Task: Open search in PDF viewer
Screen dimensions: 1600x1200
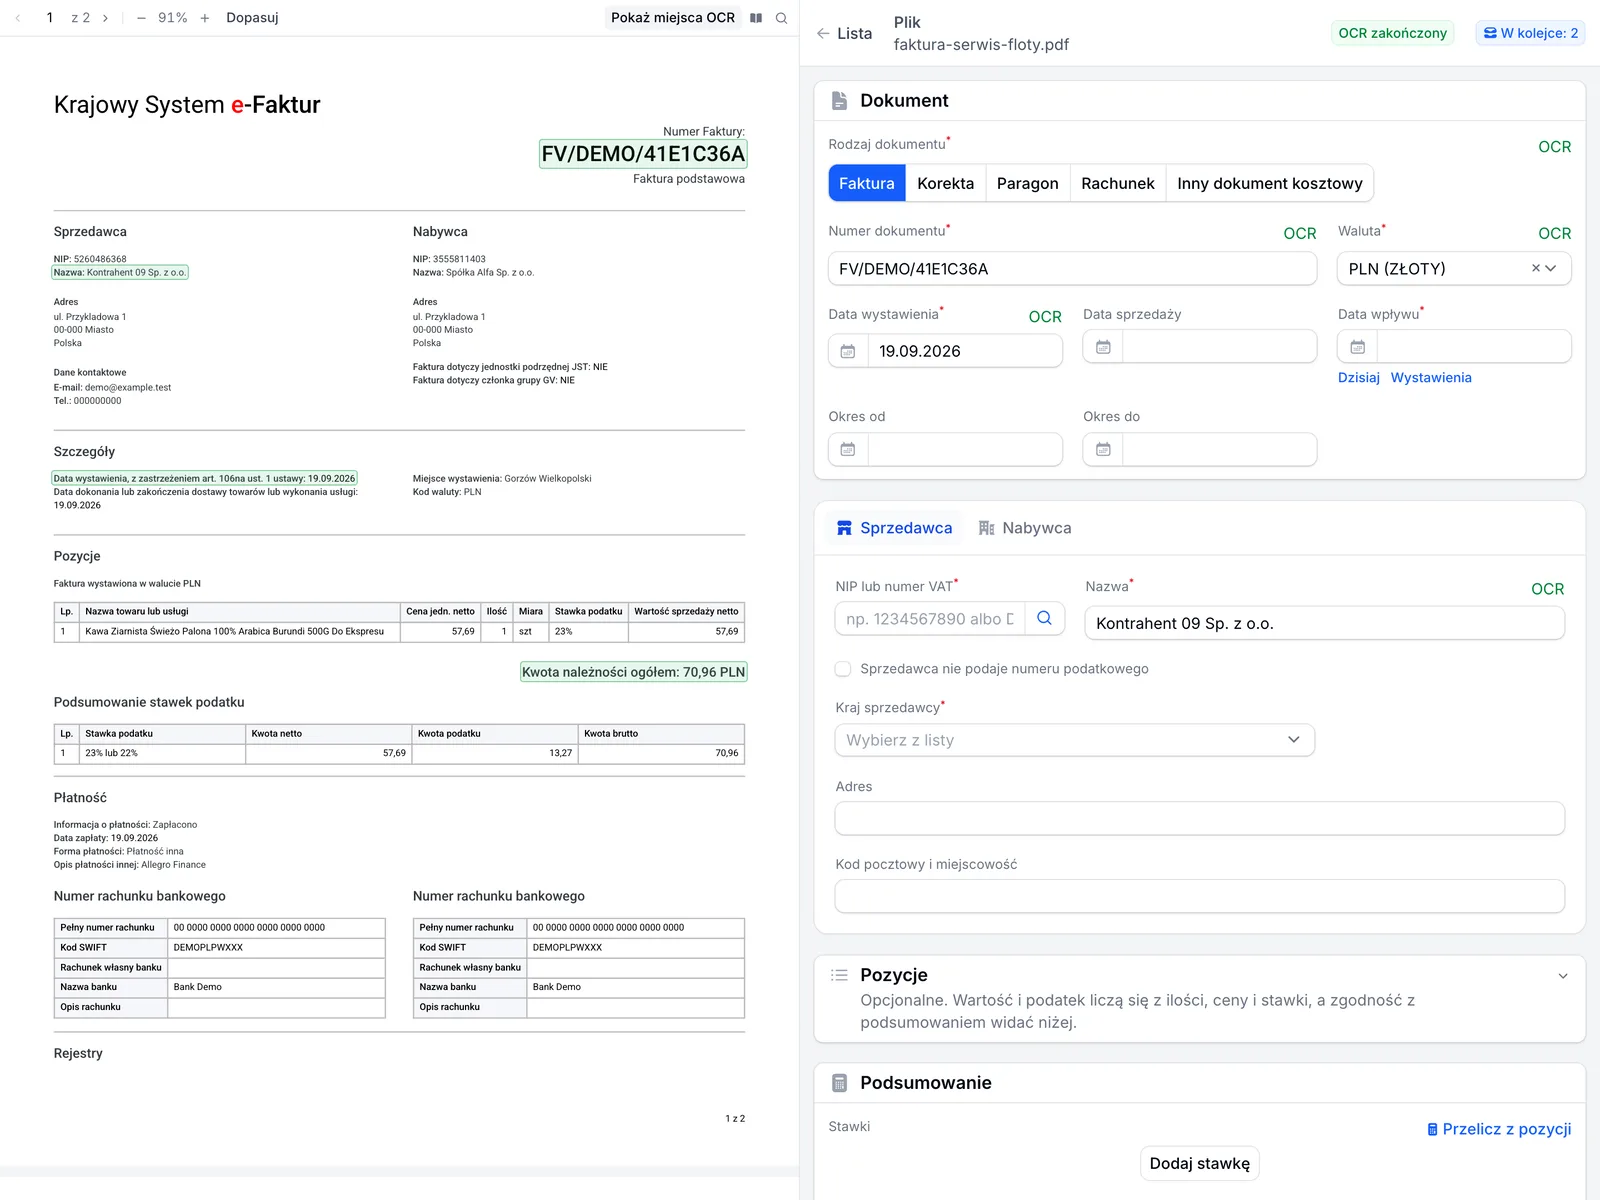Action: (x=782, y=18)
